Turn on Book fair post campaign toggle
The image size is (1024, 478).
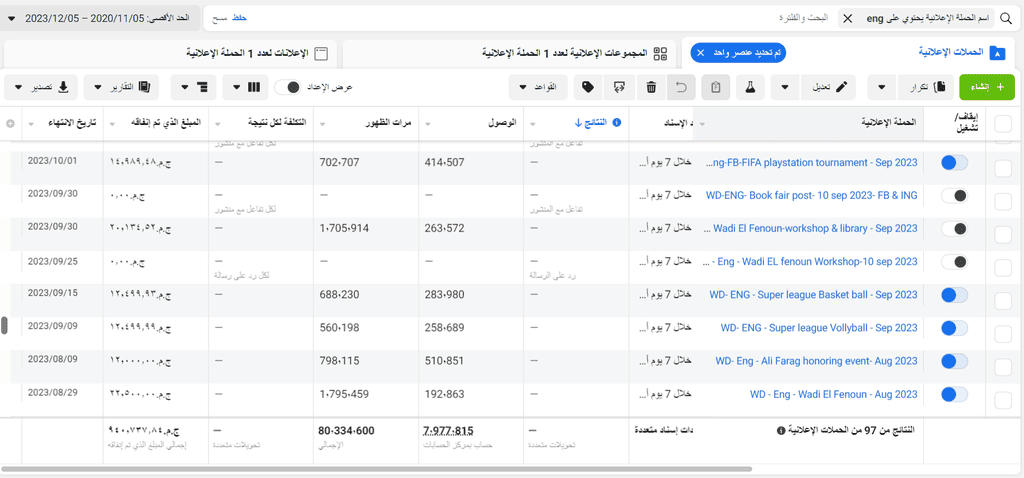point(954,195)
